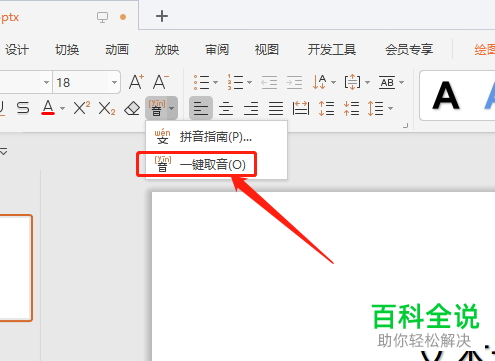Click the decrease indent icon
The width and height of the screenshot is (495, 361).
point(269,82)
